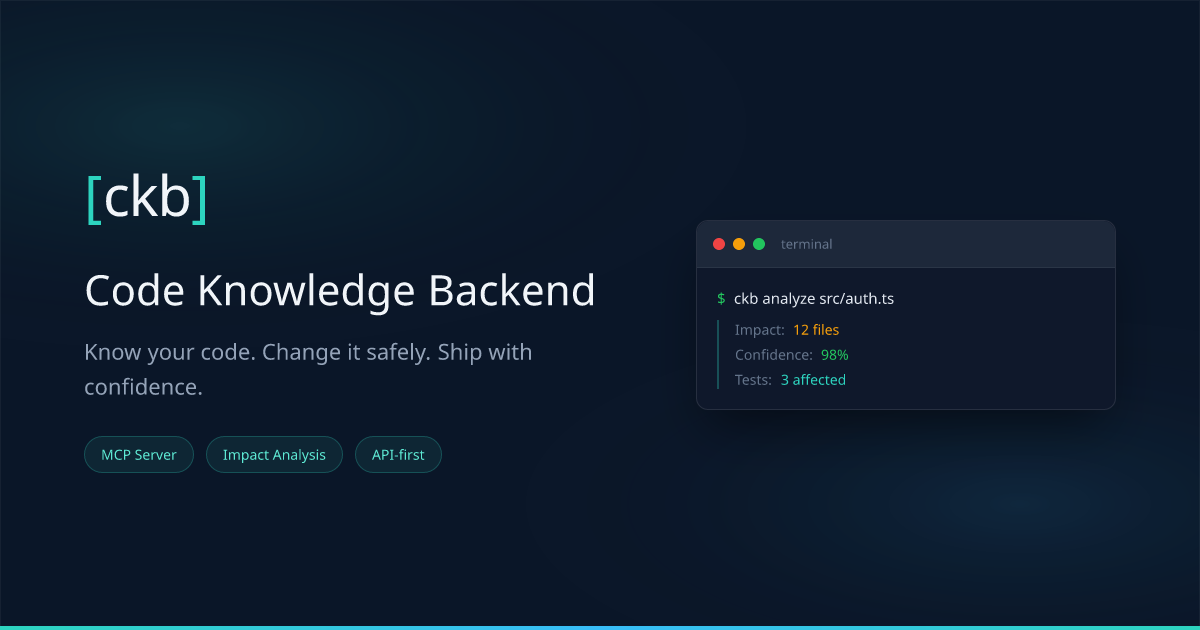This screenshot has width=1200, height=630.
Task: Click the green terminal traffic light dot
Action: 759,243
